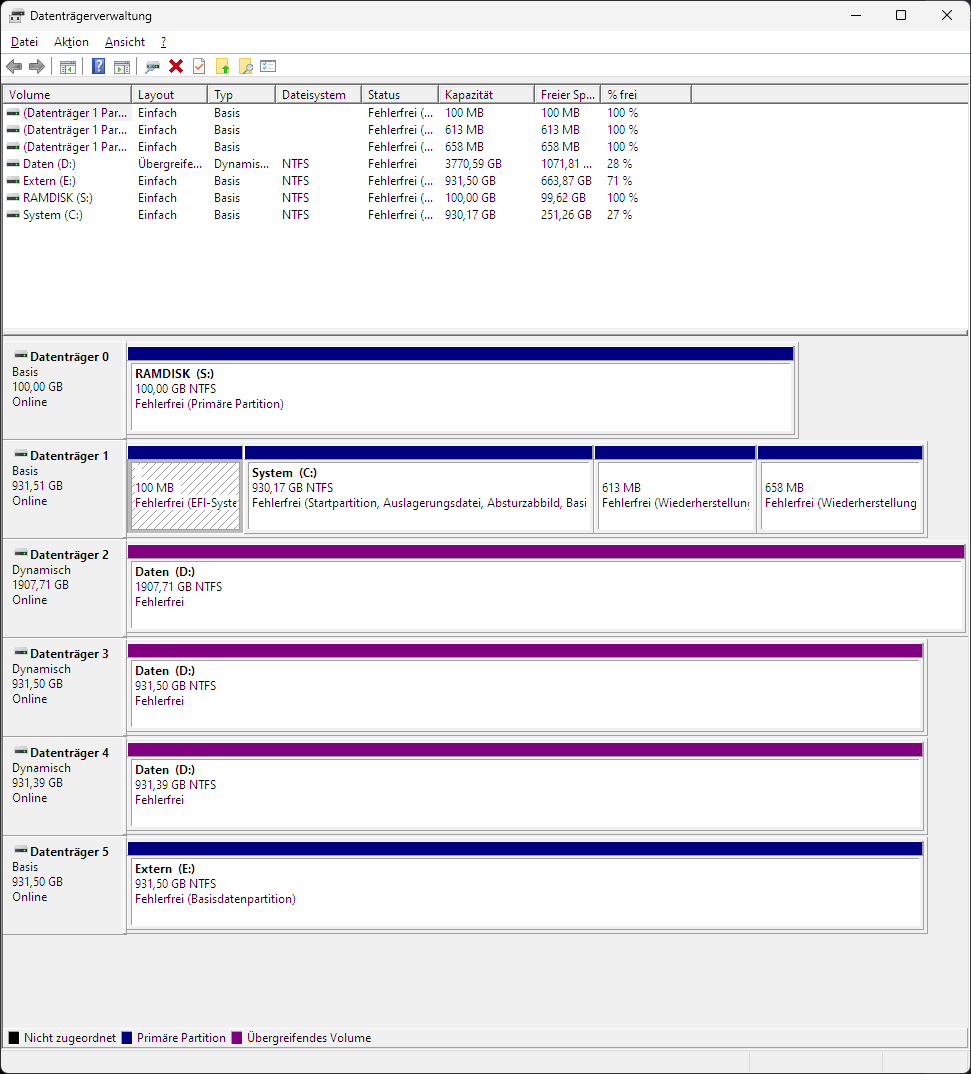Select hatched 100 MB EFI partition block

[186, 490]
